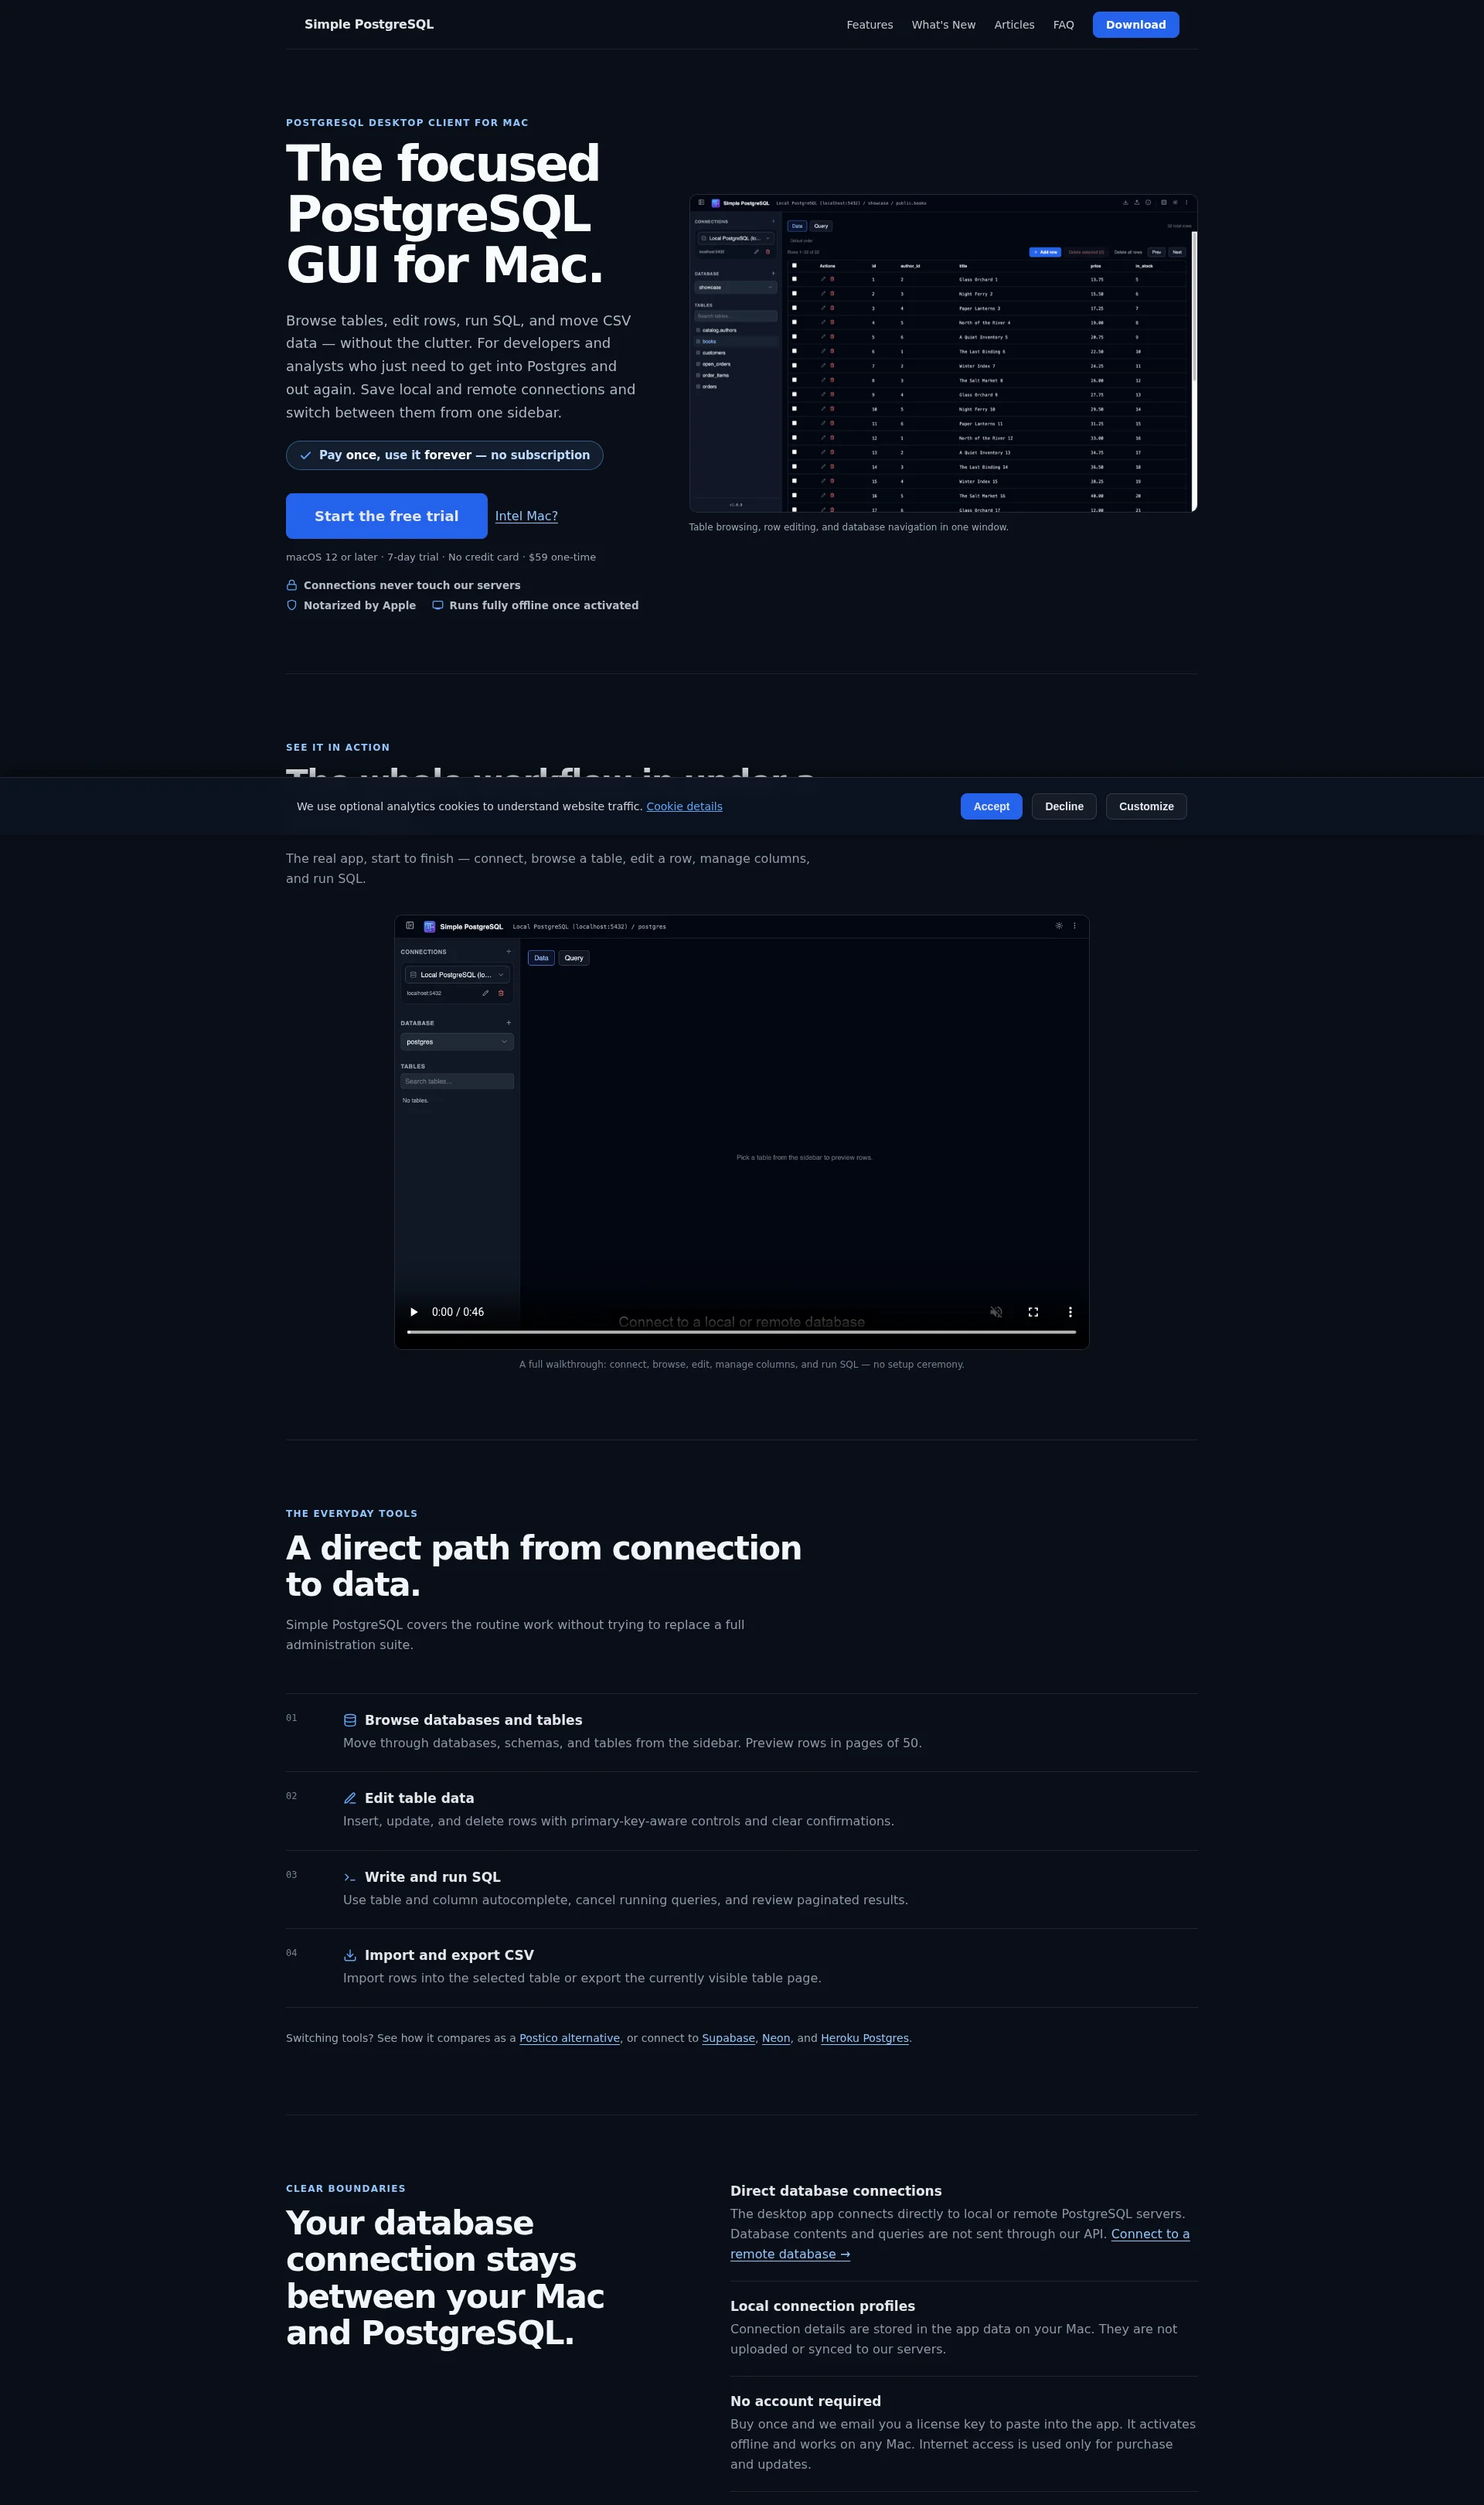Open the What's New nav item
1484x2505 pixels.
pyautogui.click(x=943, y=25)
